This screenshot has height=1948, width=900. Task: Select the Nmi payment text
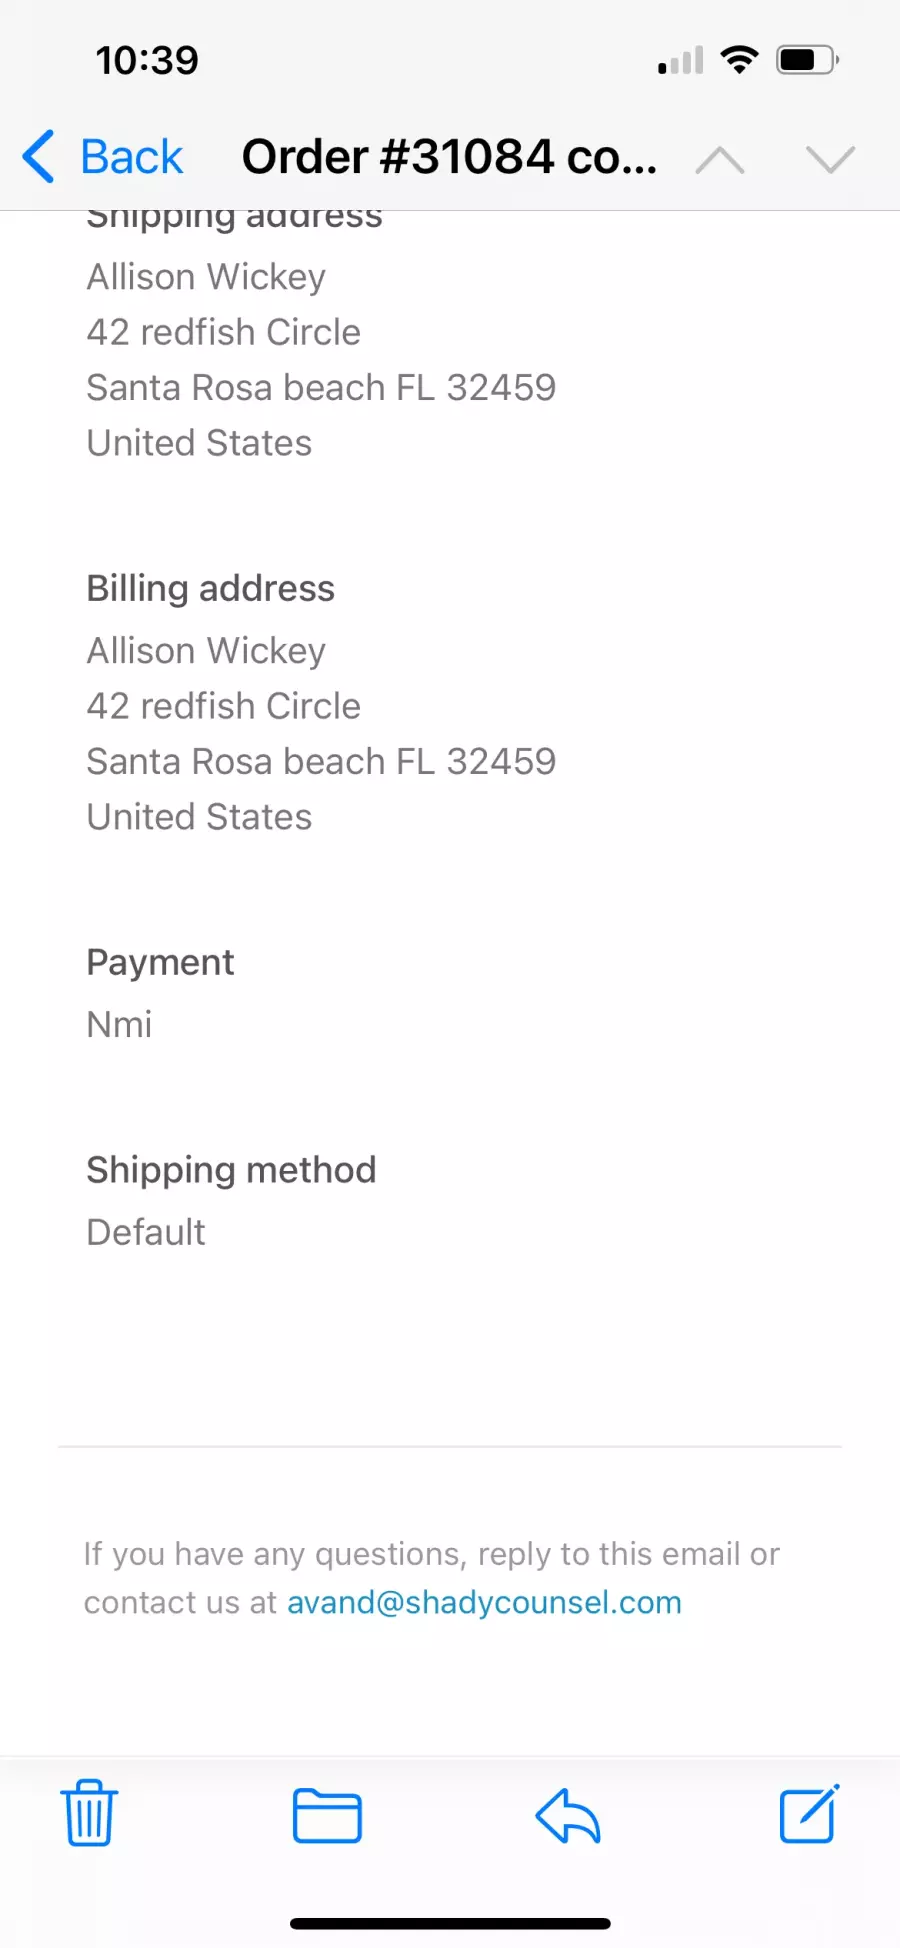[119, 1024]
